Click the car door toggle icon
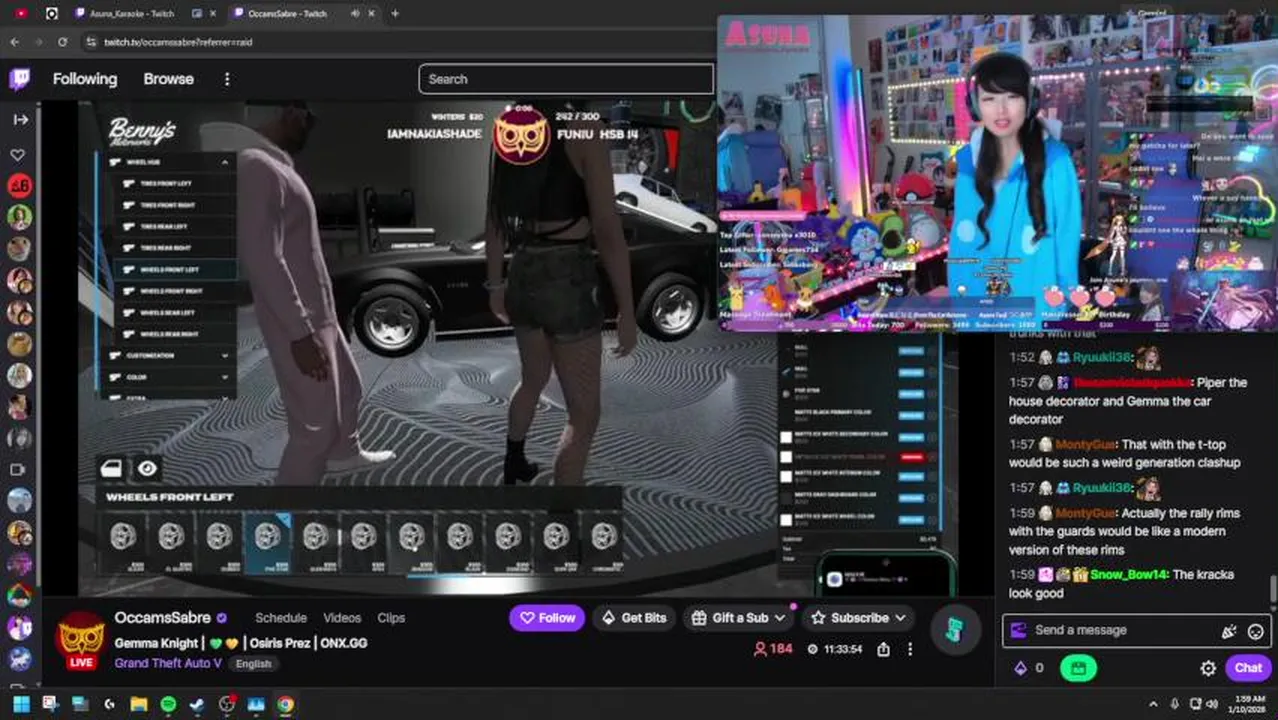This screenshot has width=1278, height=720. tap(112, 468)
